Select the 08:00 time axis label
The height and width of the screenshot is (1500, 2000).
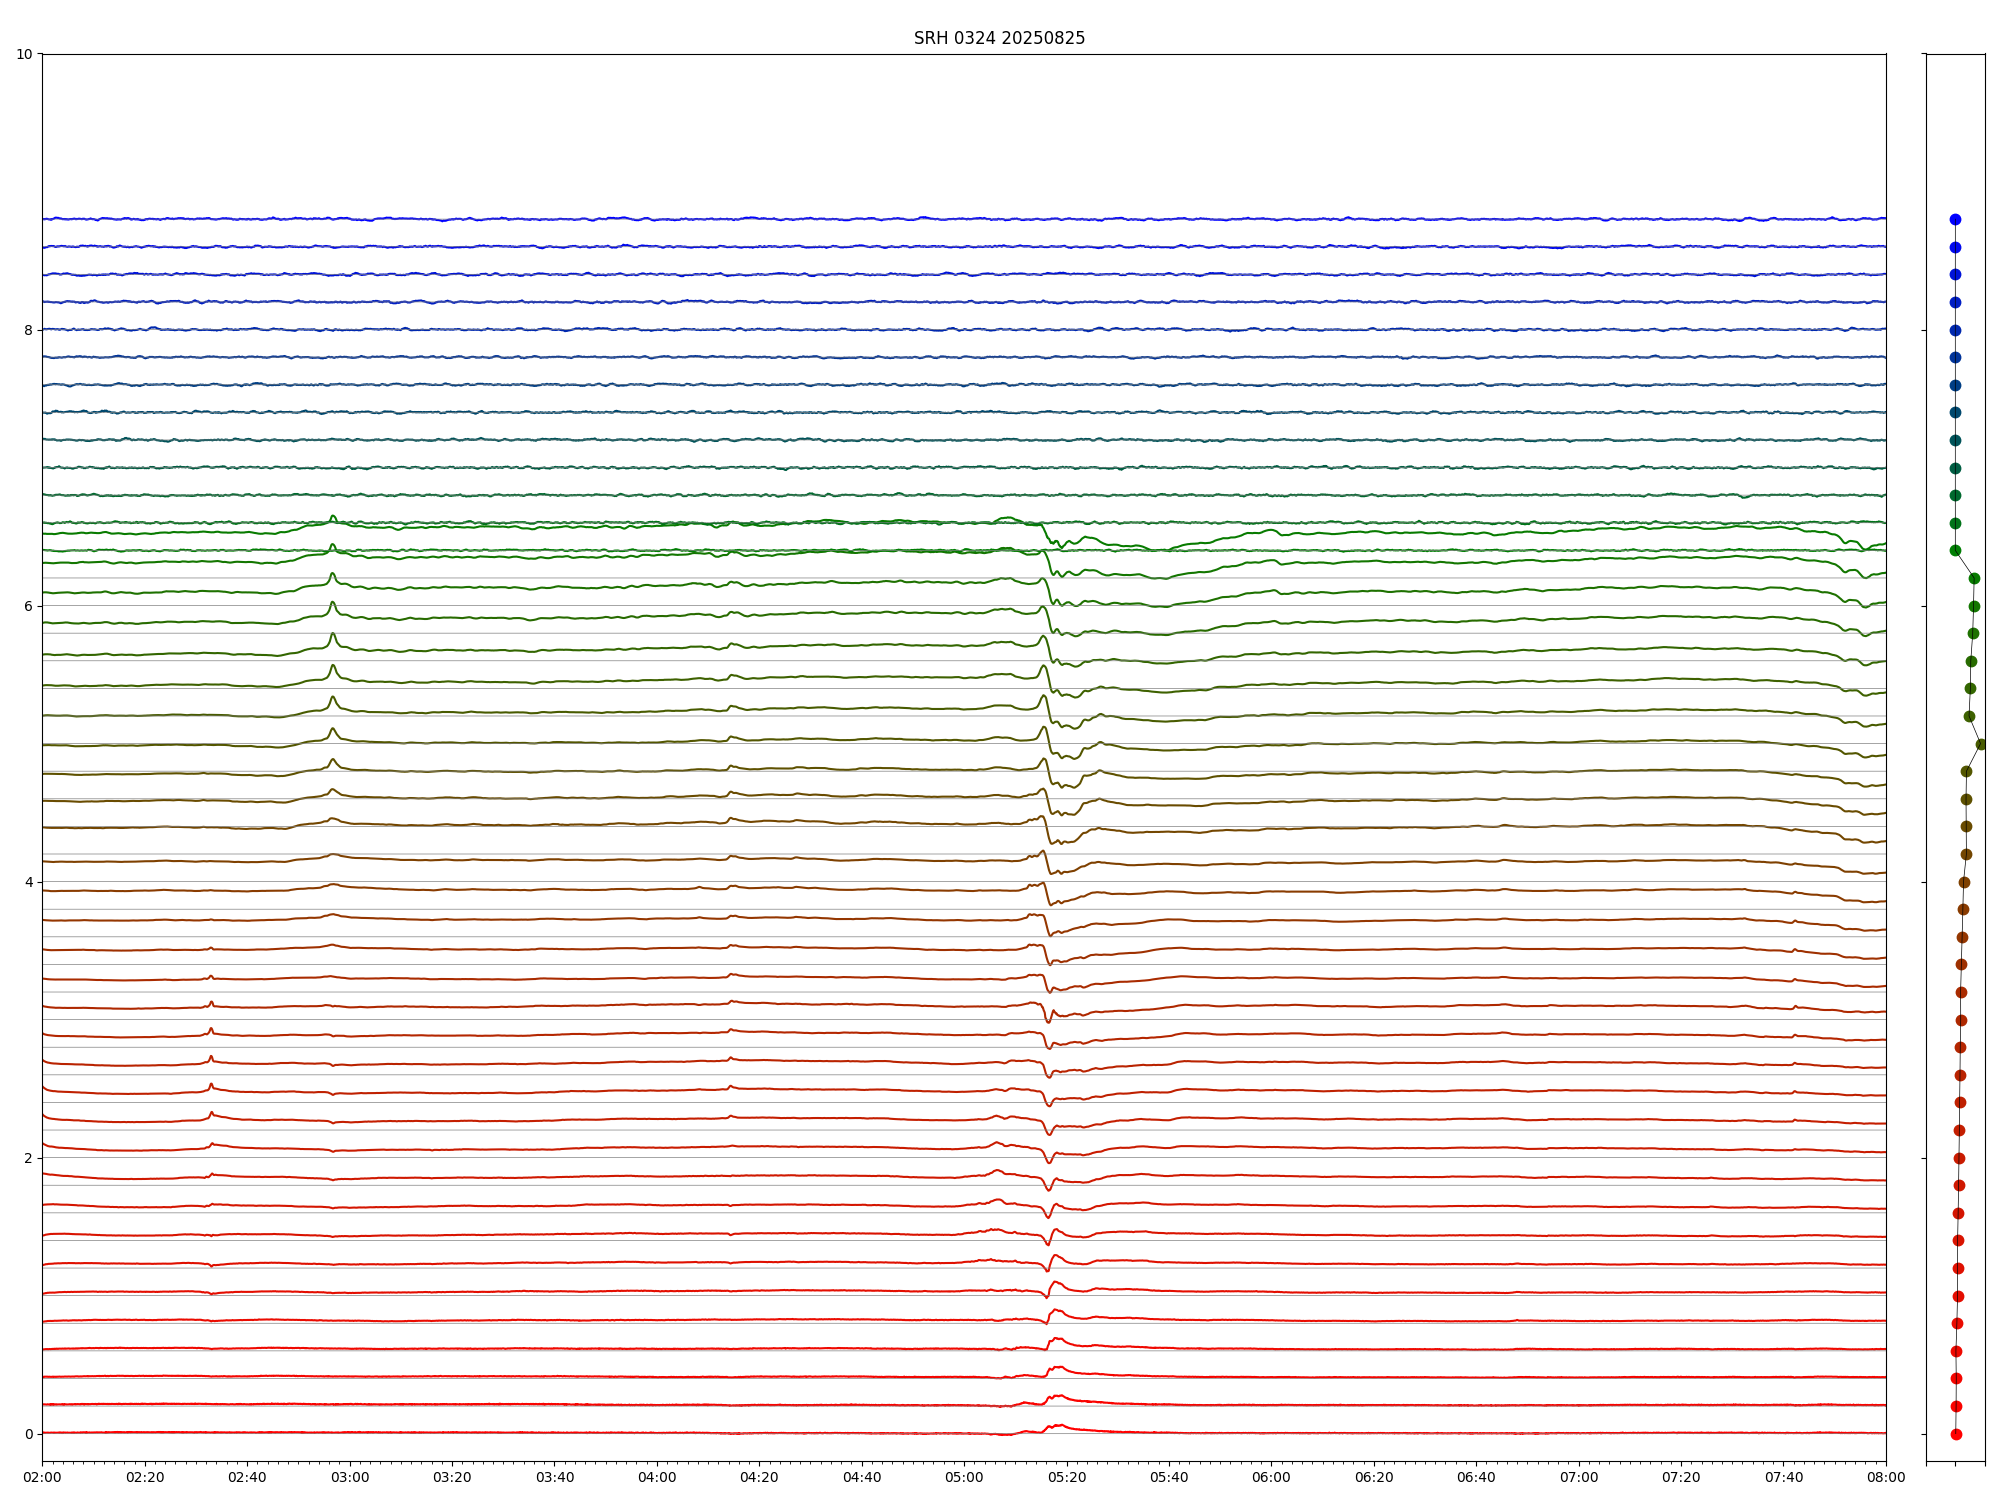(x=1886, y=1477)
